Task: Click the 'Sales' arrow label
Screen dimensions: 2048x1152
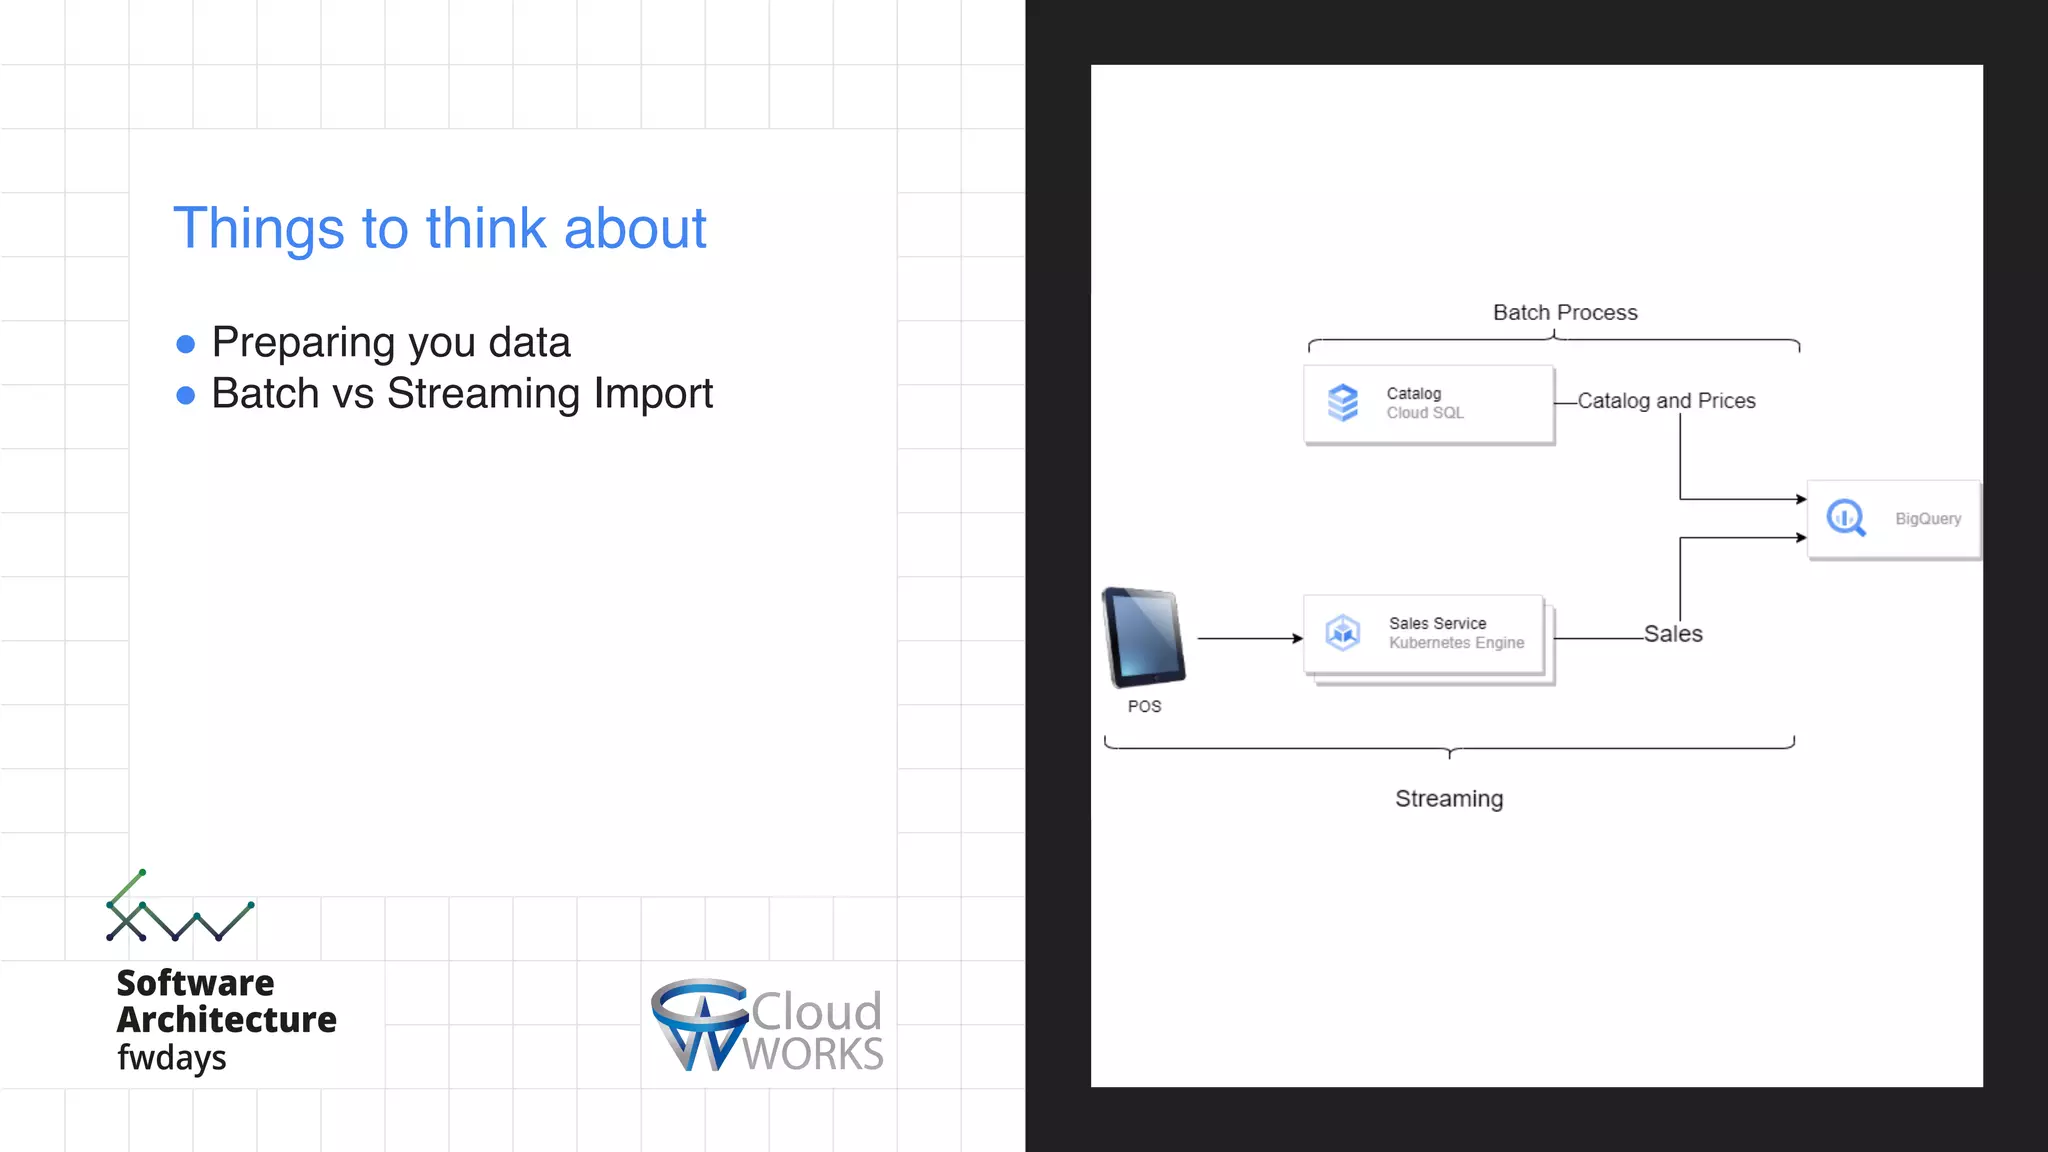Action: pos(1673,634)
